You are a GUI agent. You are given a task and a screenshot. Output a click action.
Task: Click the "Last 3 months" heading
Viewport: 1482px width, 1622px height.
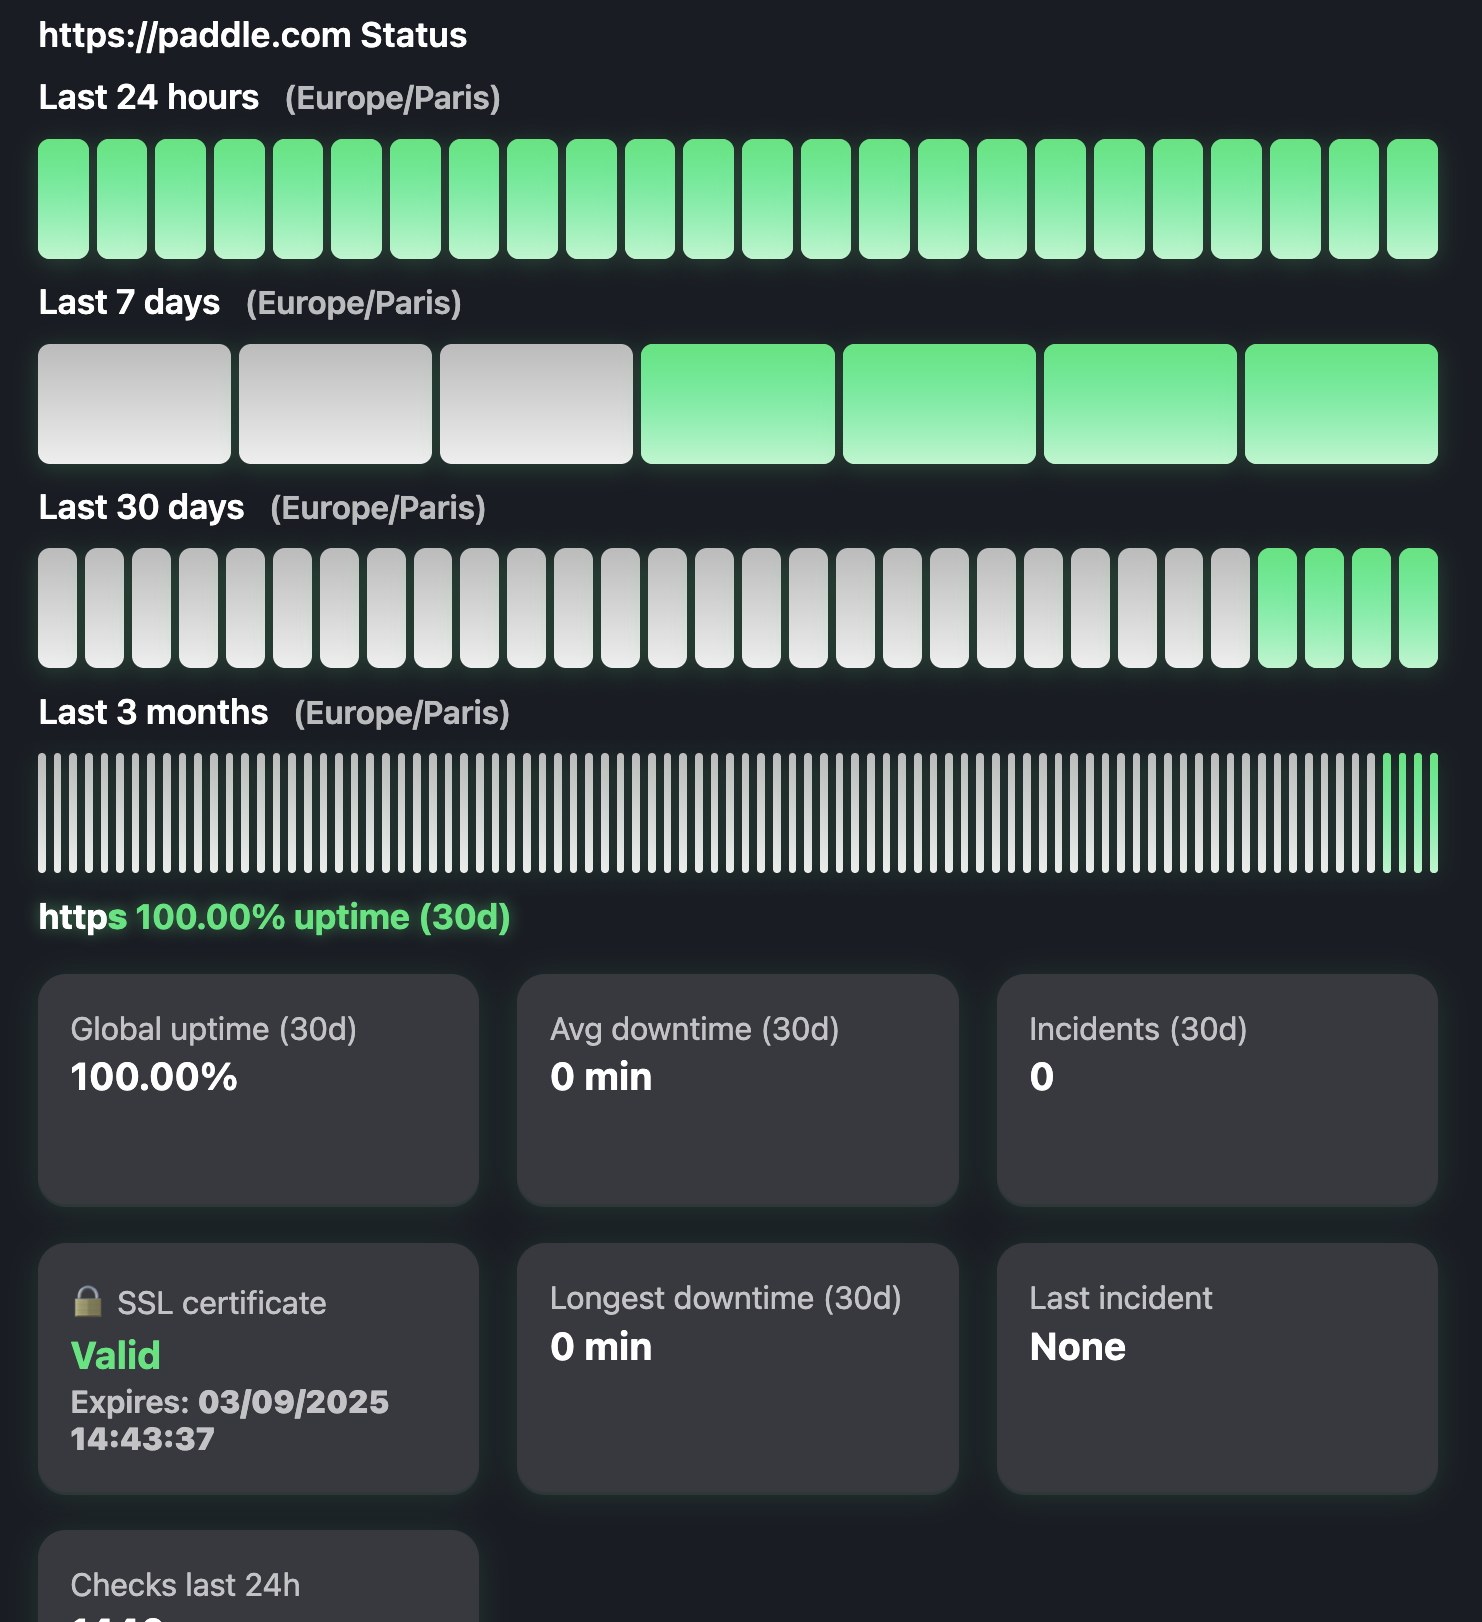click(x=153, y=712)
